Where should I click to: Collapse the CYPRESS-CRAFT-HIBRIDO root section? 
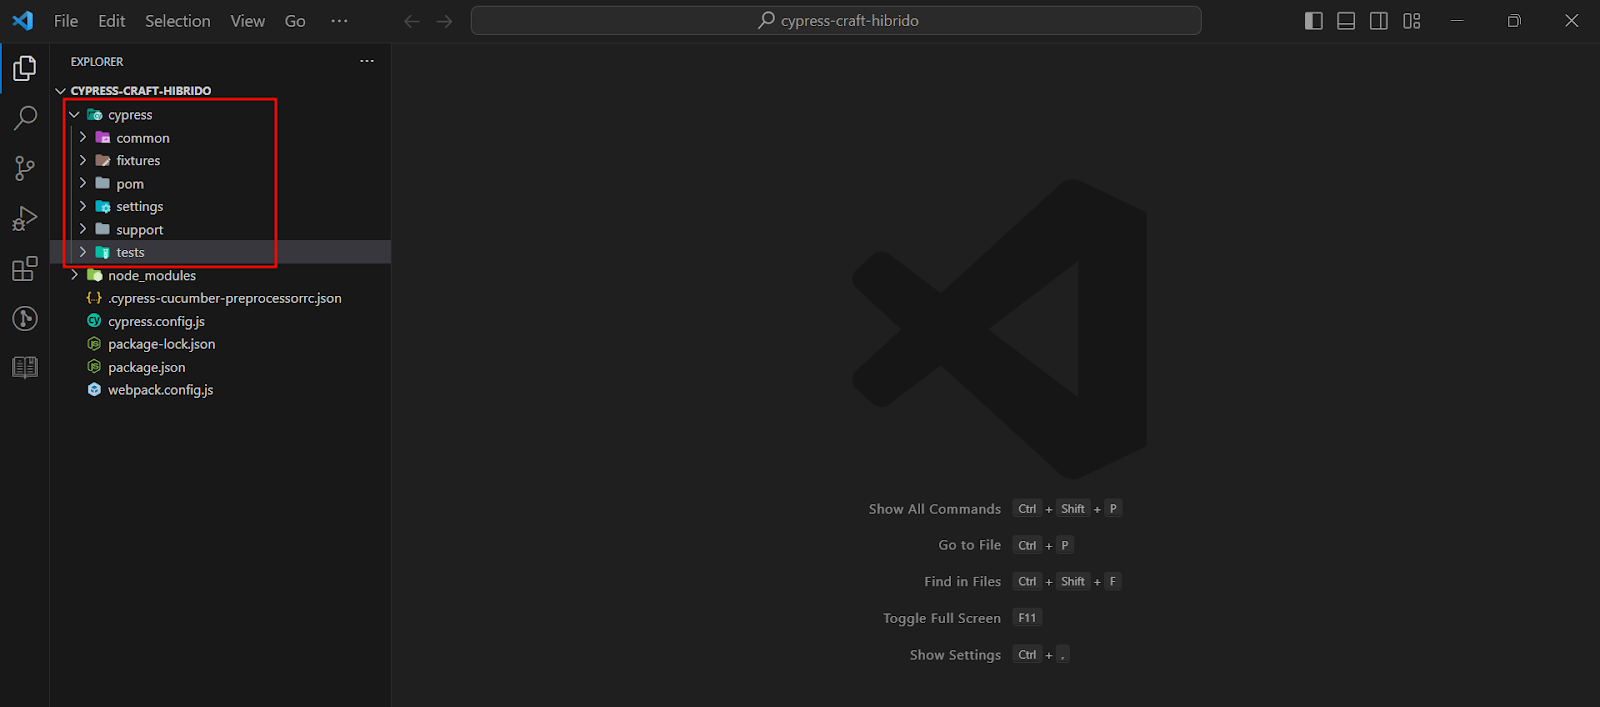[61, 91]
